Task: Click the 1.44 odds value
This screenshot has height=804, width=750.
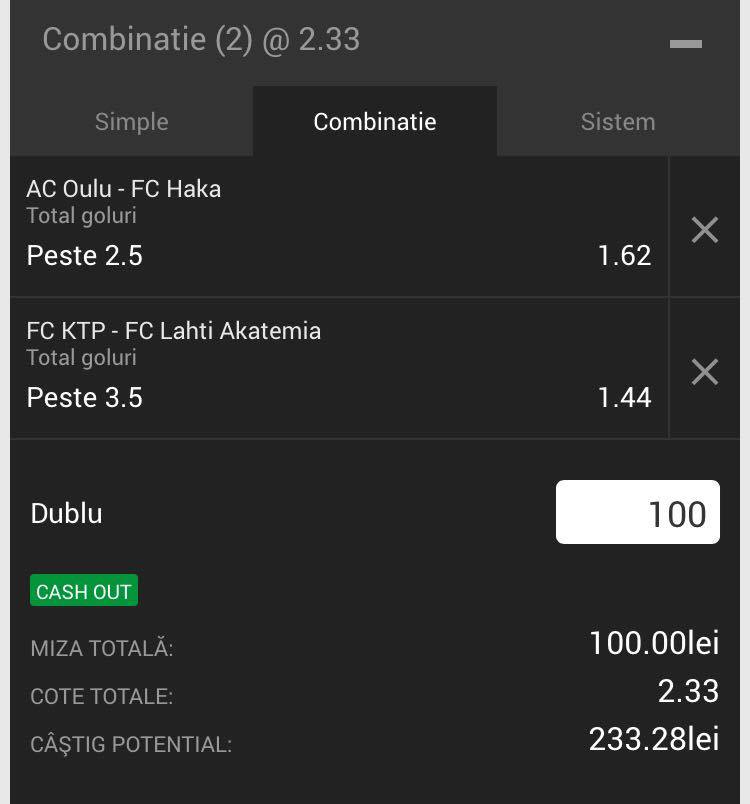Action: click(x=625, y=397)
